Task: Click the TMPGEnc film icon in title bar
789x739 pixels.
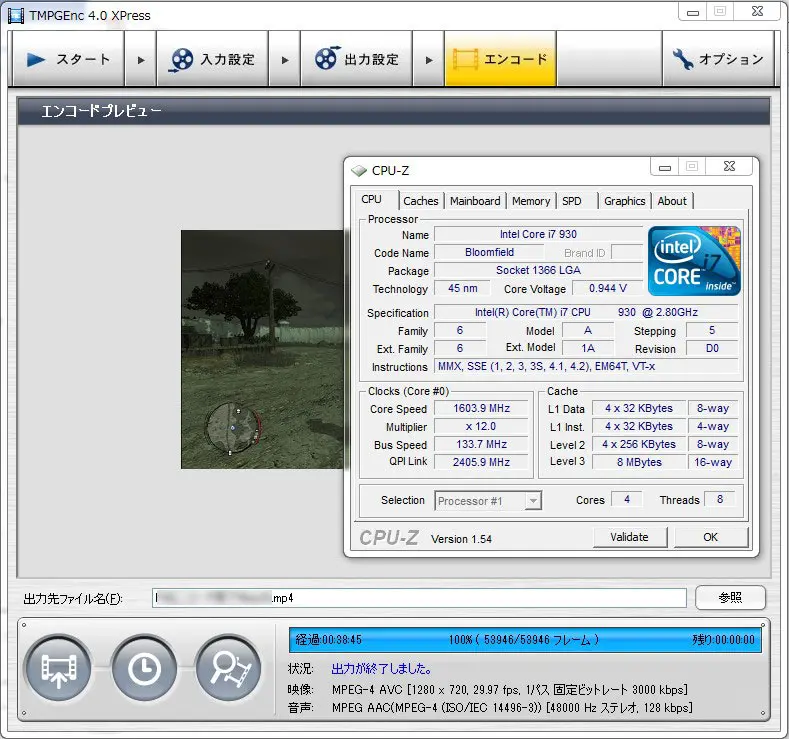Action: [x=16, y=15]
